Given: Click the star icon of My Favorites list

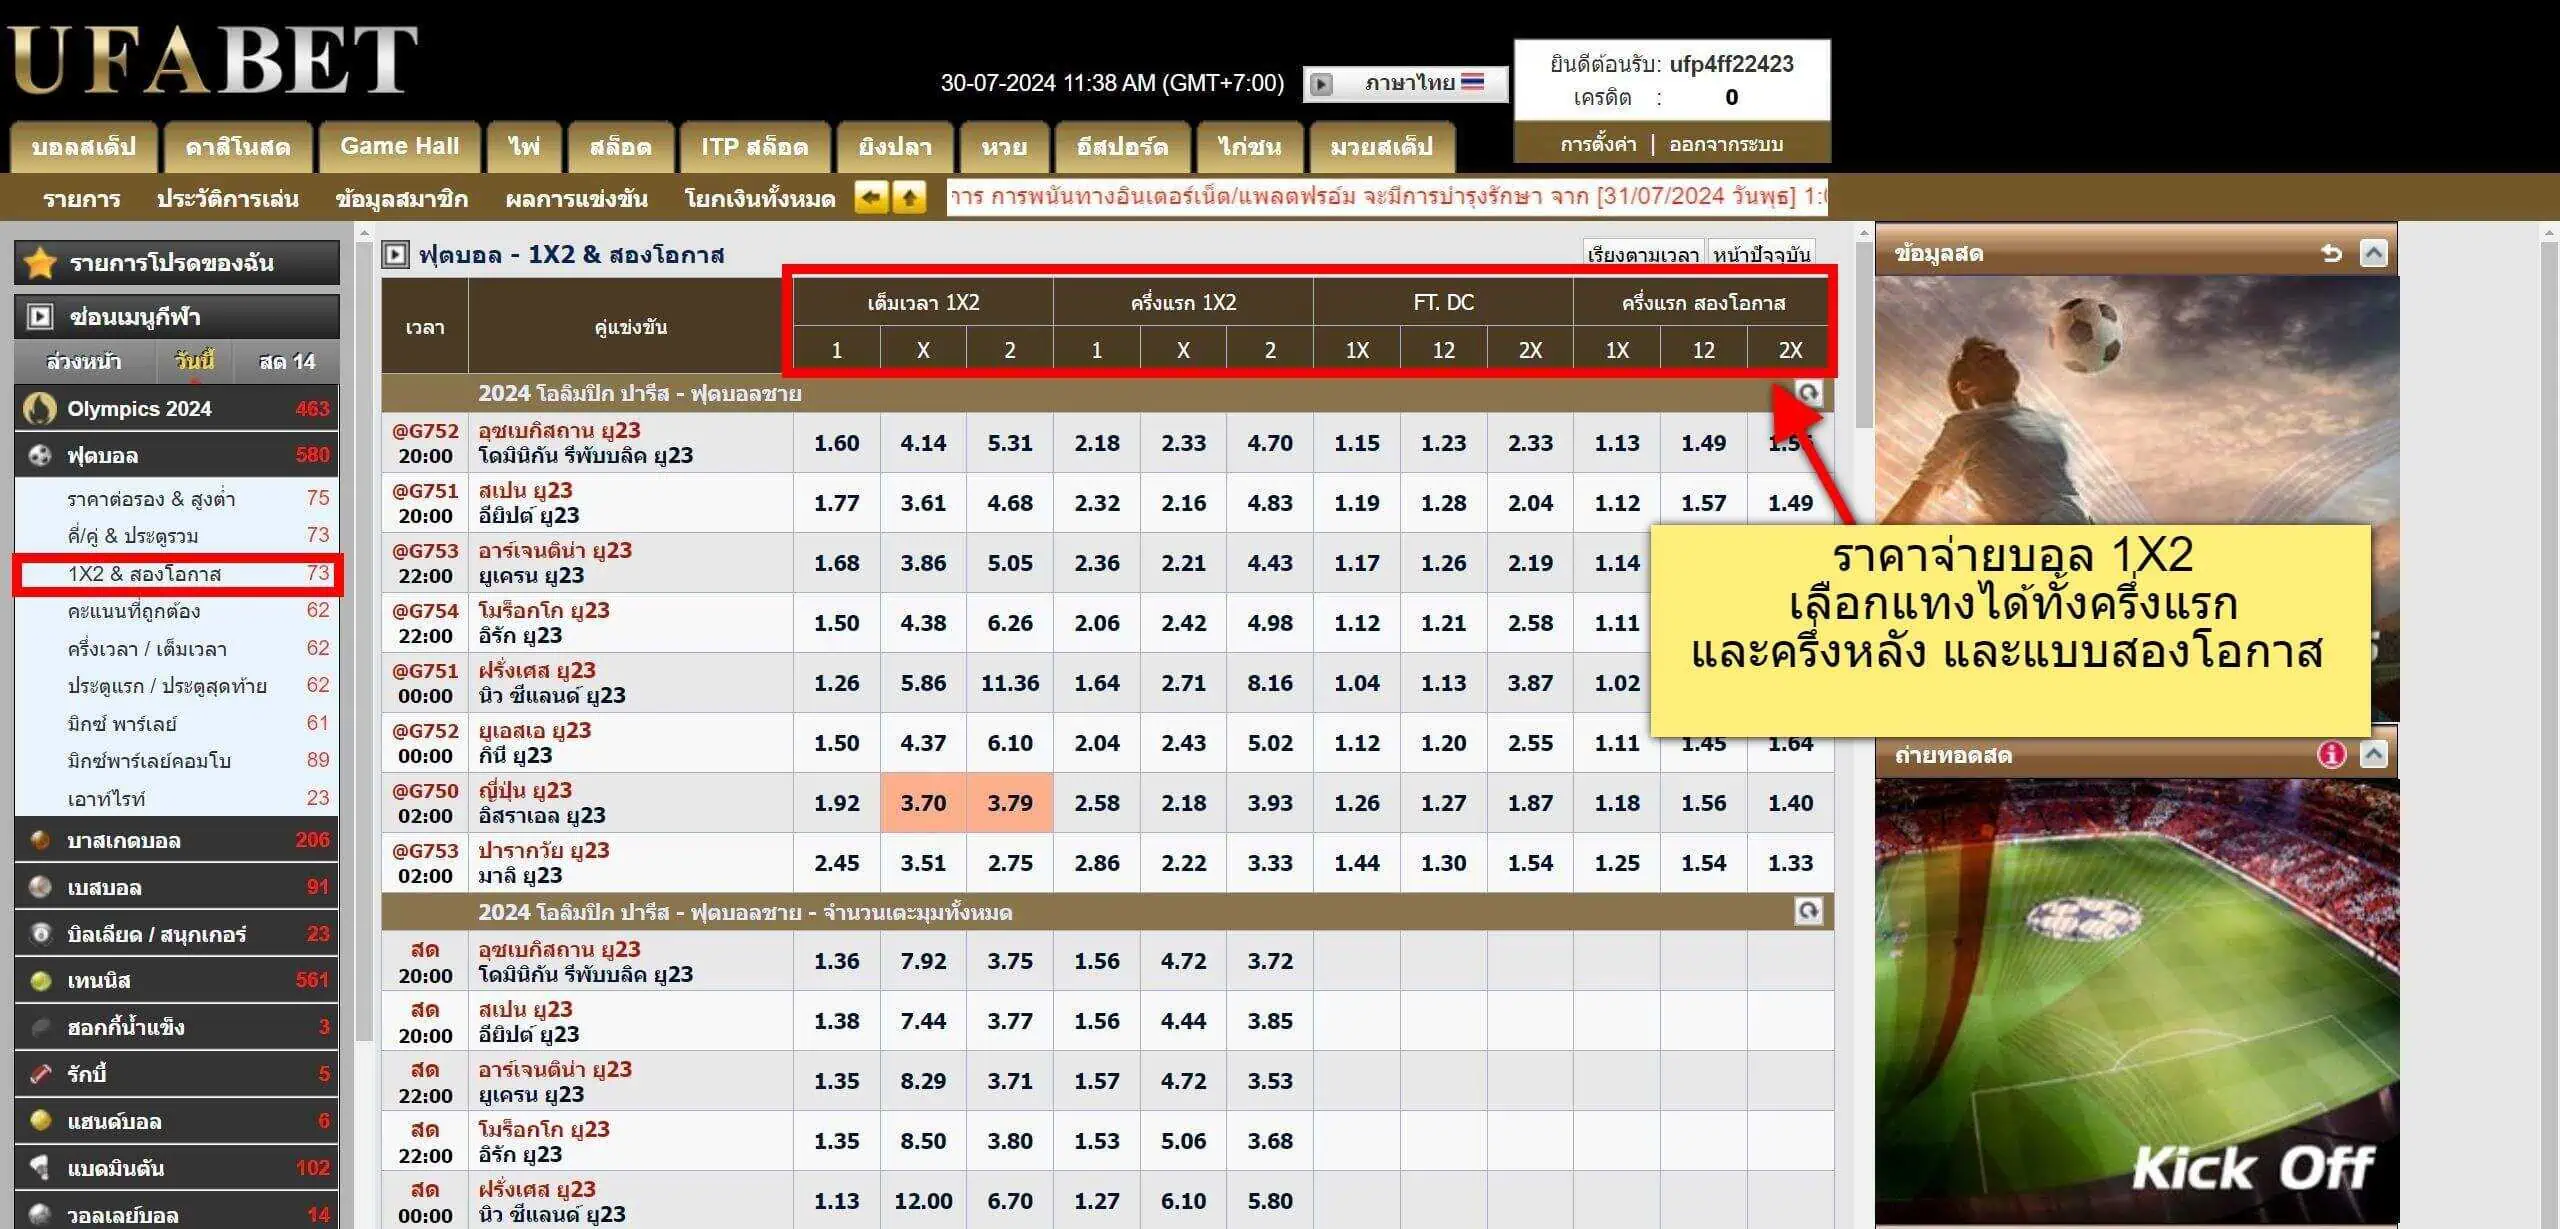Looking at the screenshot, I should coord(40,263).
